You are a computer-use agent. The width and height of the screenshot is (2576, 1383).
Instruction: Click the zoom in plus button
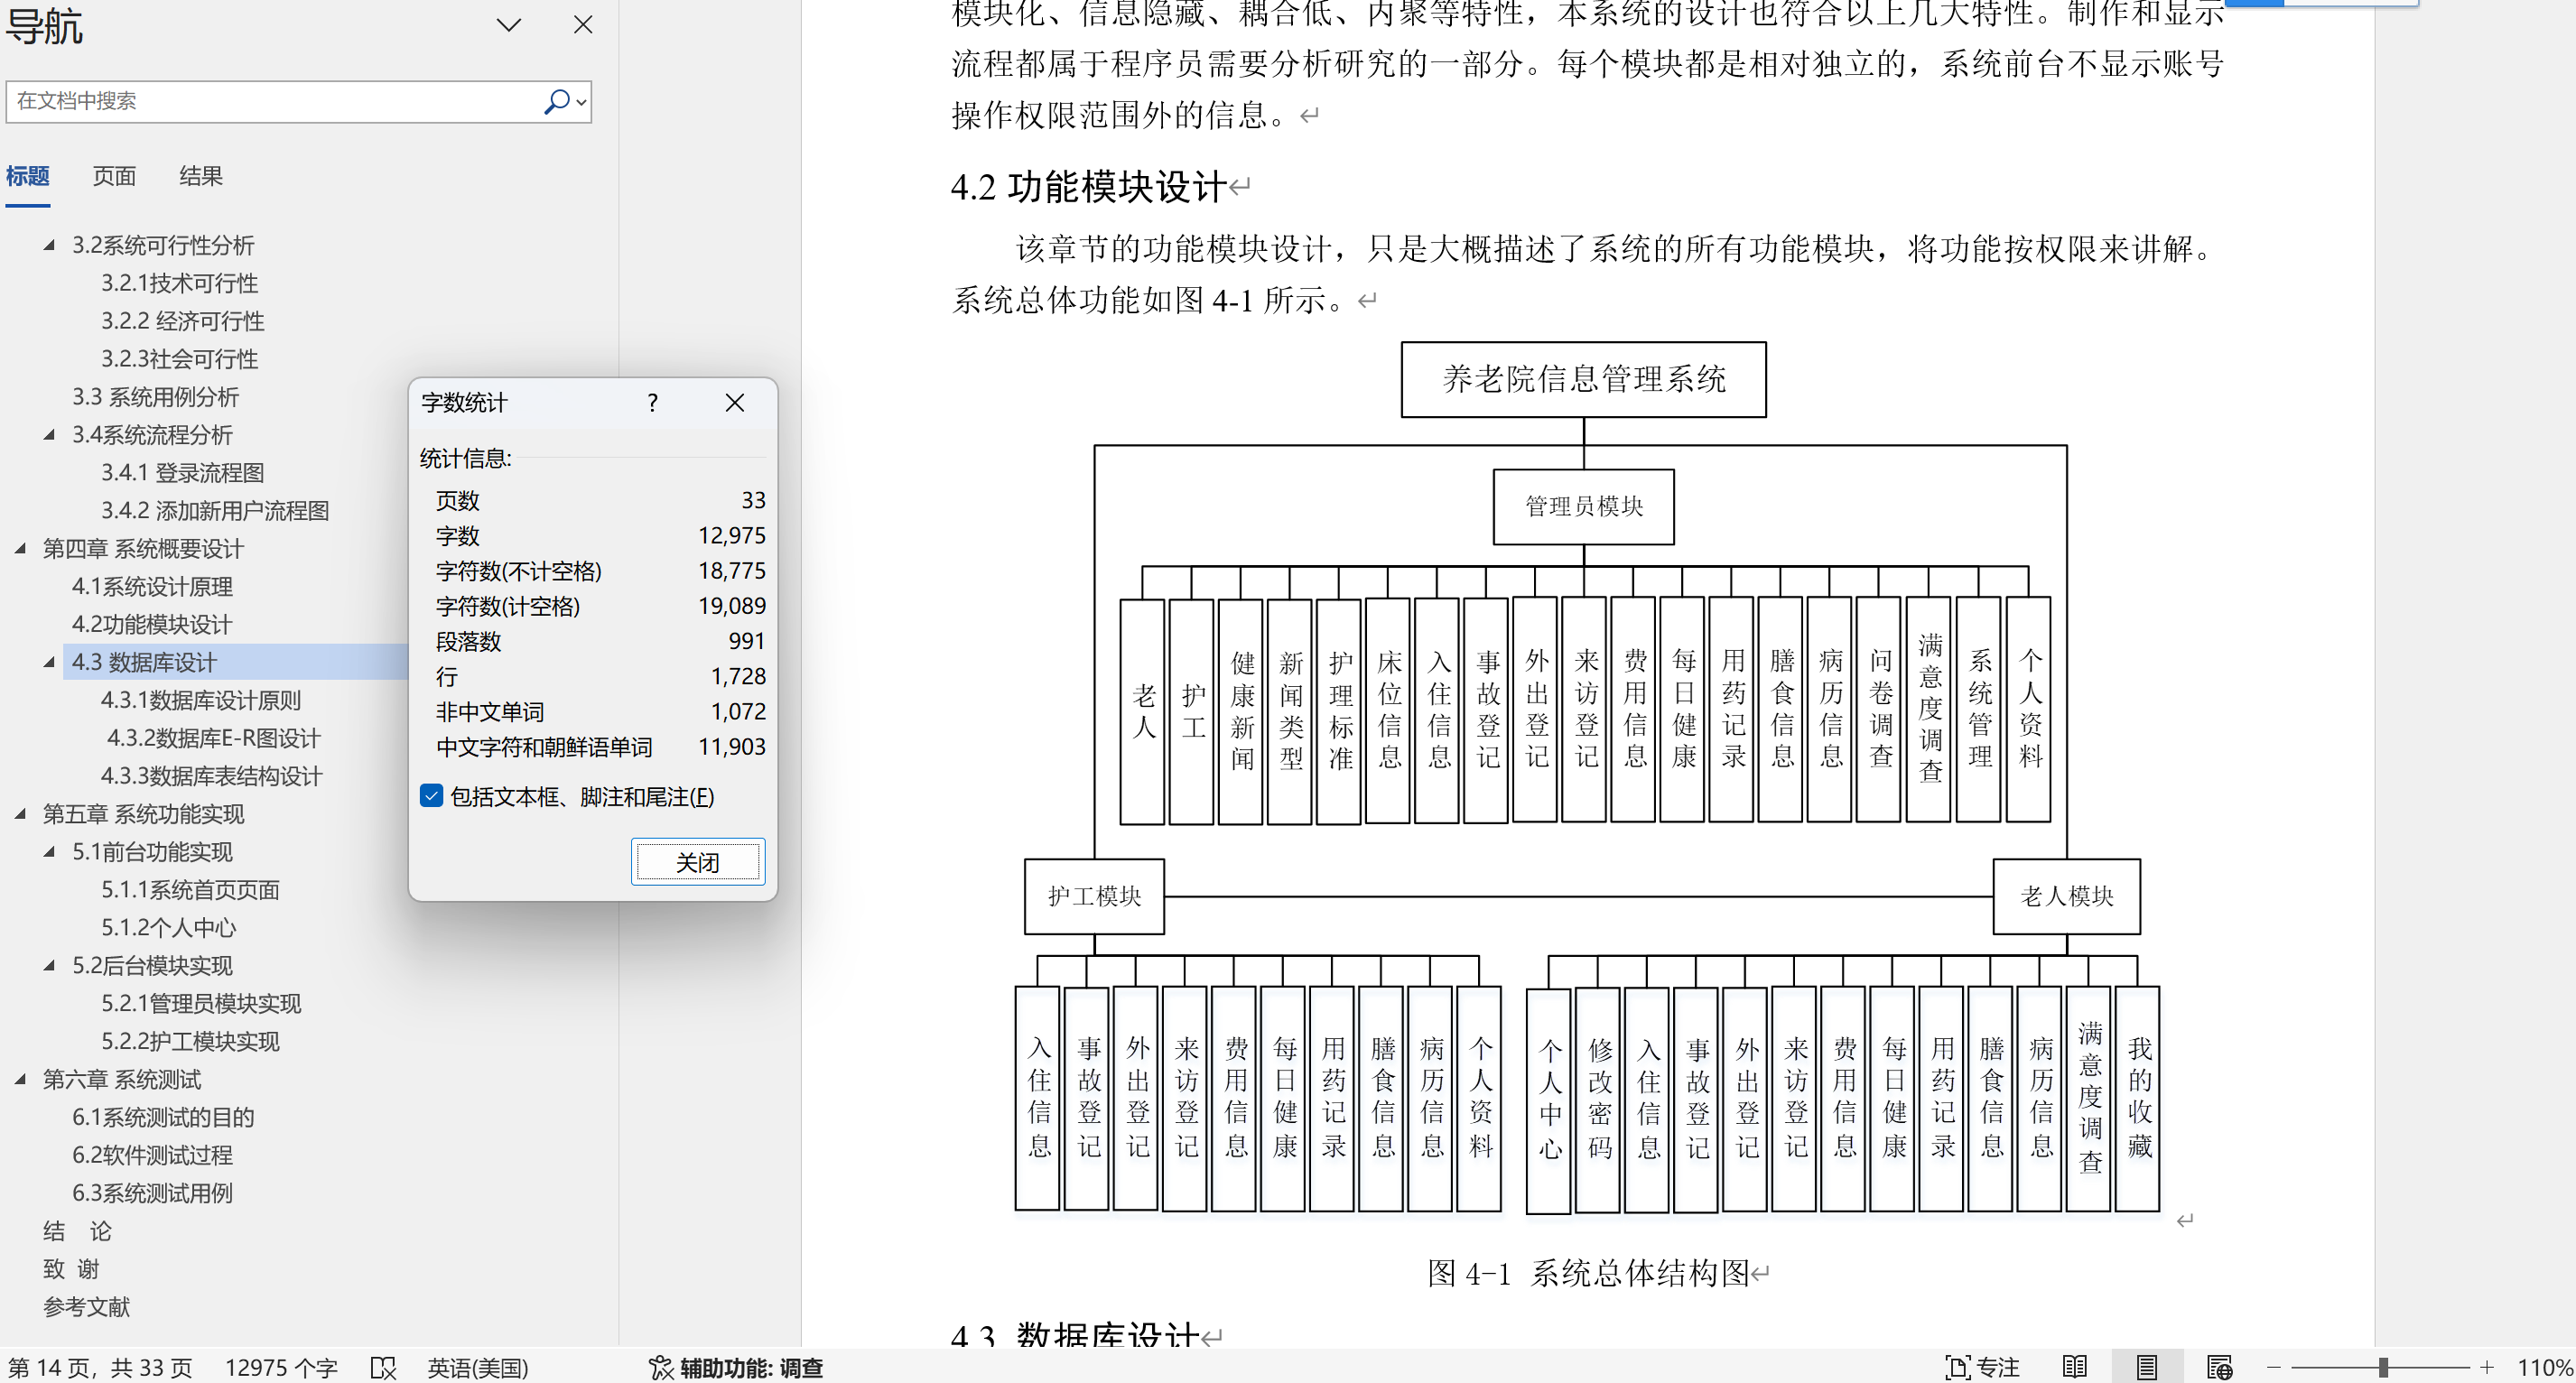coord(2487,1367)
